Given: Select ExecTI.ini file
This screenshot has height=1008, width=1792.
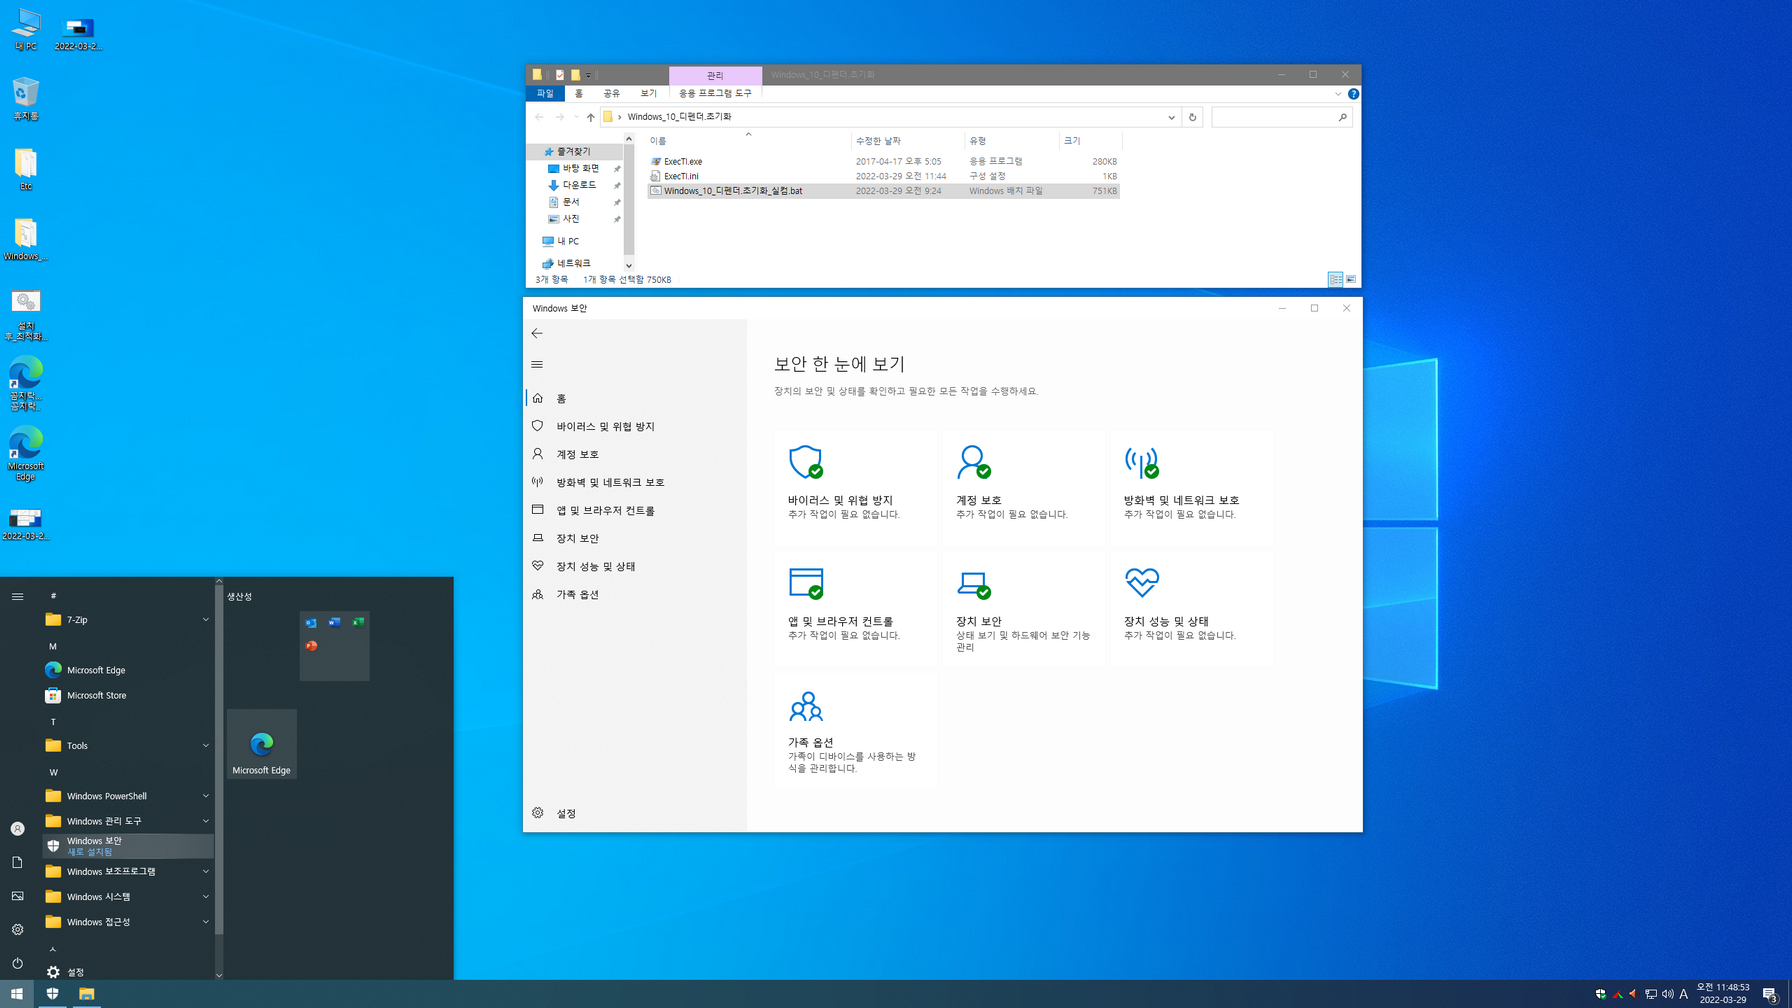Looking at the screenshot, I should [x=883, y=176].
